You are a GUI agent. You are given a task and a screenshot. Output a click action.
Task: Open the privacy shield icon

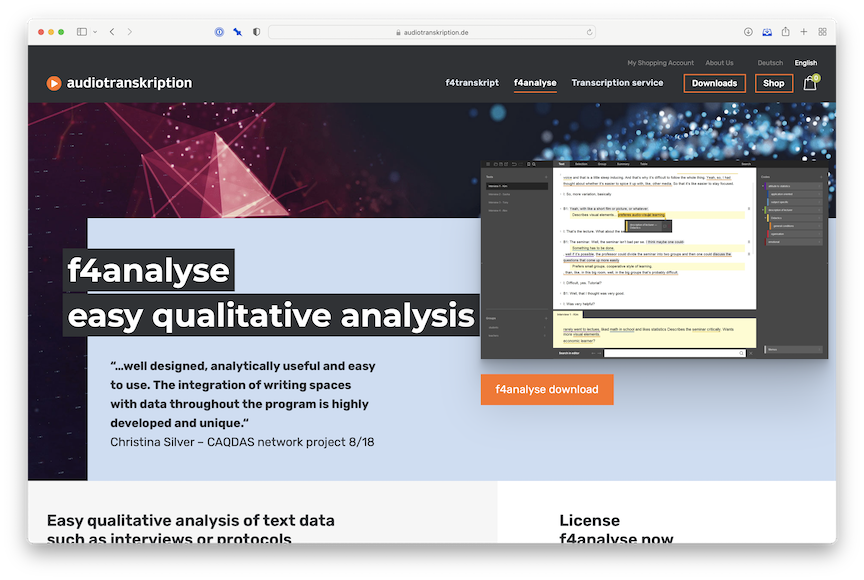tap(256, 32)
